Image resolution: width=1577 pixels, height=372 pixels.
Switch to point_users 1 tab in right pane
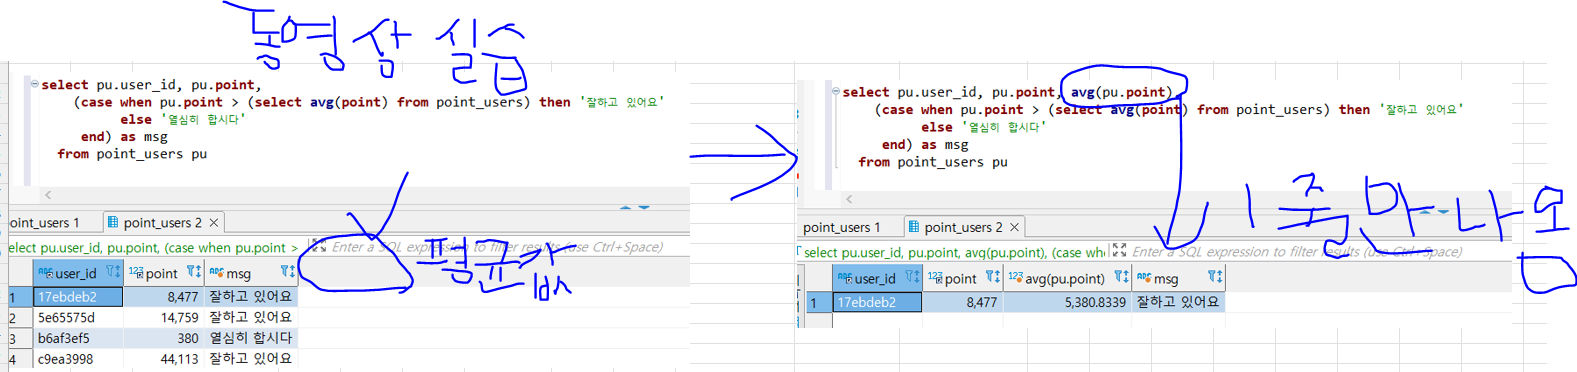point(842,228)
